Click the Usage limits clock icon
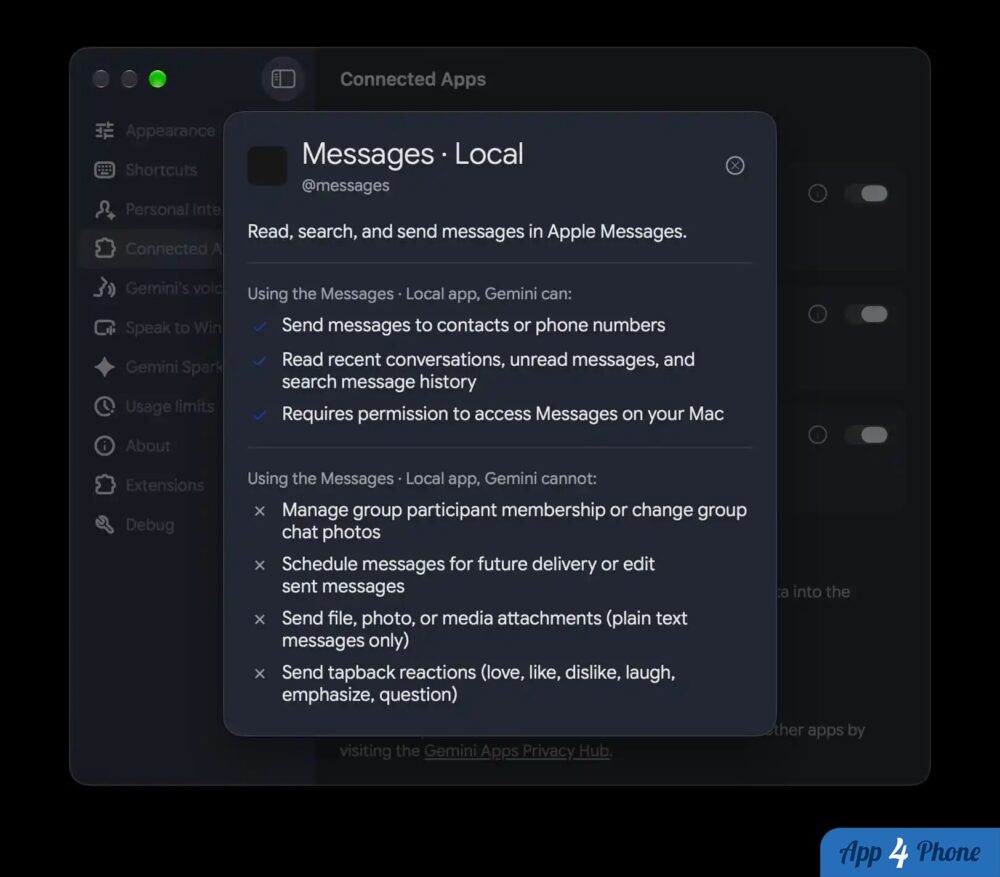The width and height of the screenshot is (1000, 877). 105,406
